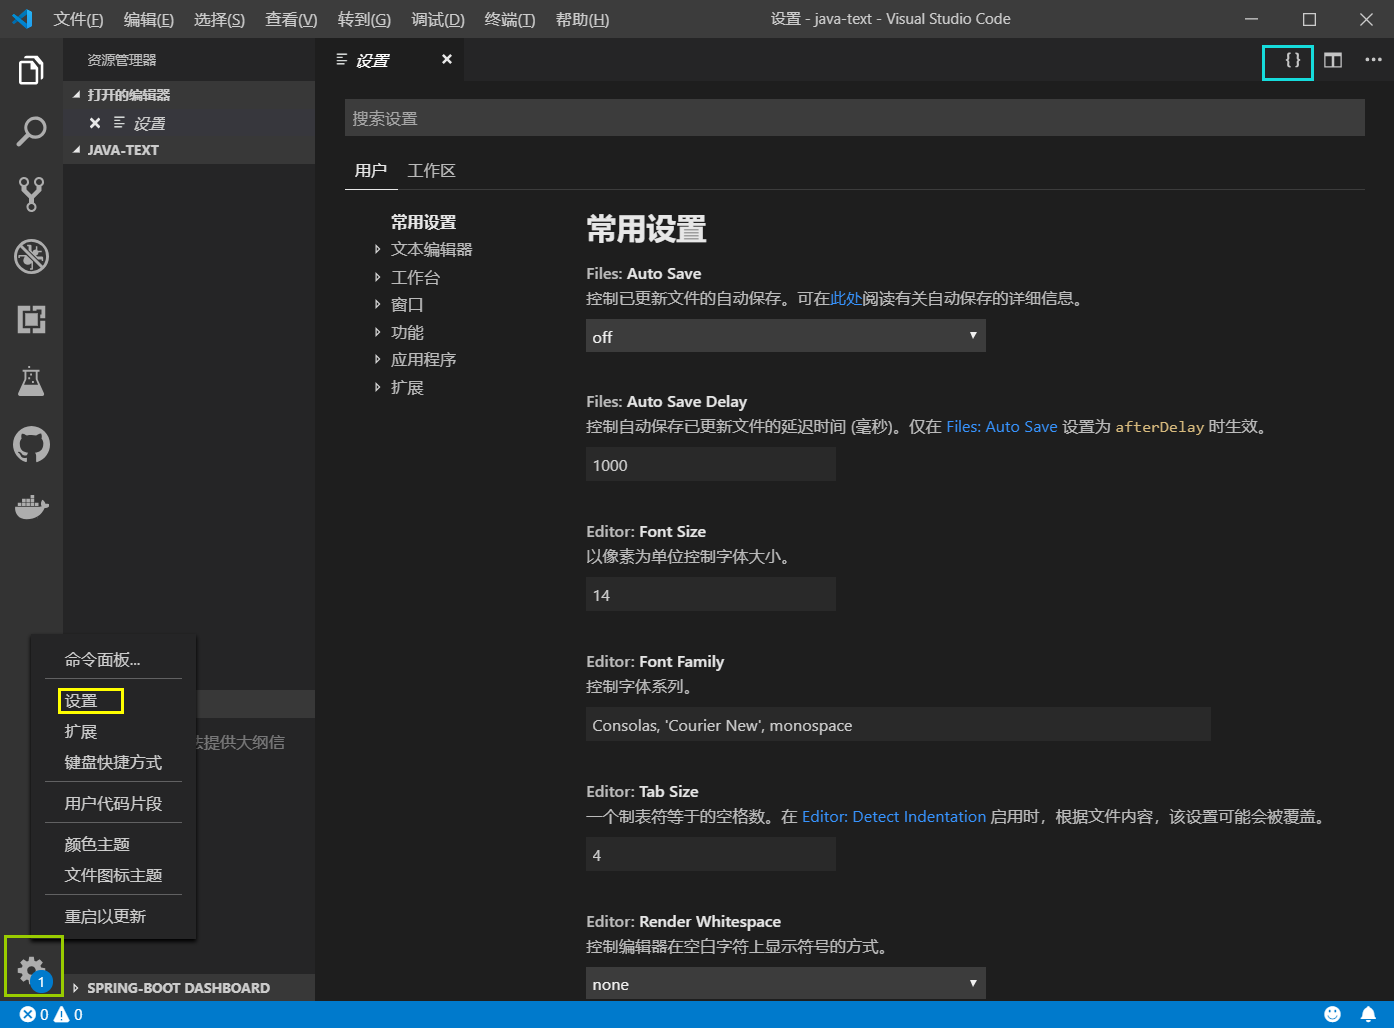Image resolution: width=1394 pixels, height=1028 pixels.
Task: Open the Docker whale icon in activity bar
Action: point(31,506)
